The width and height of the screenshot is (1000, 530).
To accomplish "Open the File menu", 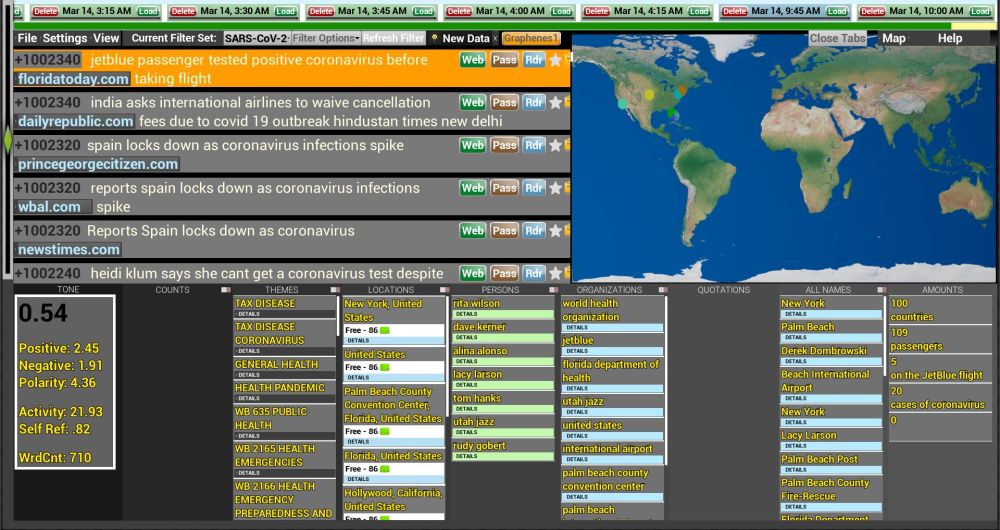I will [x=27, y=38].
